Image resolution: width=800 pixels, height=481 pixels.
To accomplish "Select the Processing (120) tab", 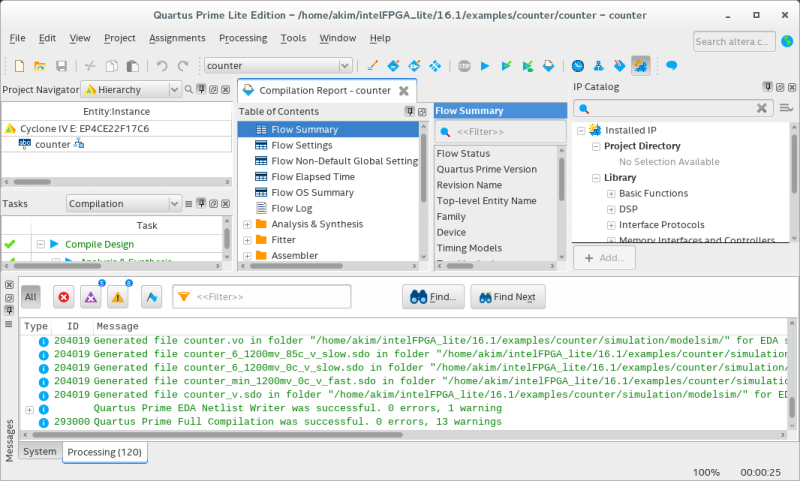I will click(105, 452).
